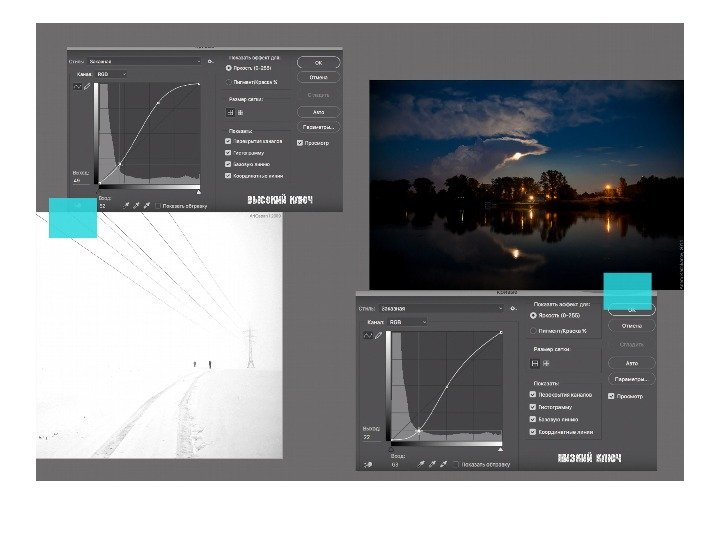The width and height of the screenshot is (720, 540).
Task: Select lower curve control point in ВЫСОКИЙ КЛЮЧ dialog
Action: coord(120,164)
